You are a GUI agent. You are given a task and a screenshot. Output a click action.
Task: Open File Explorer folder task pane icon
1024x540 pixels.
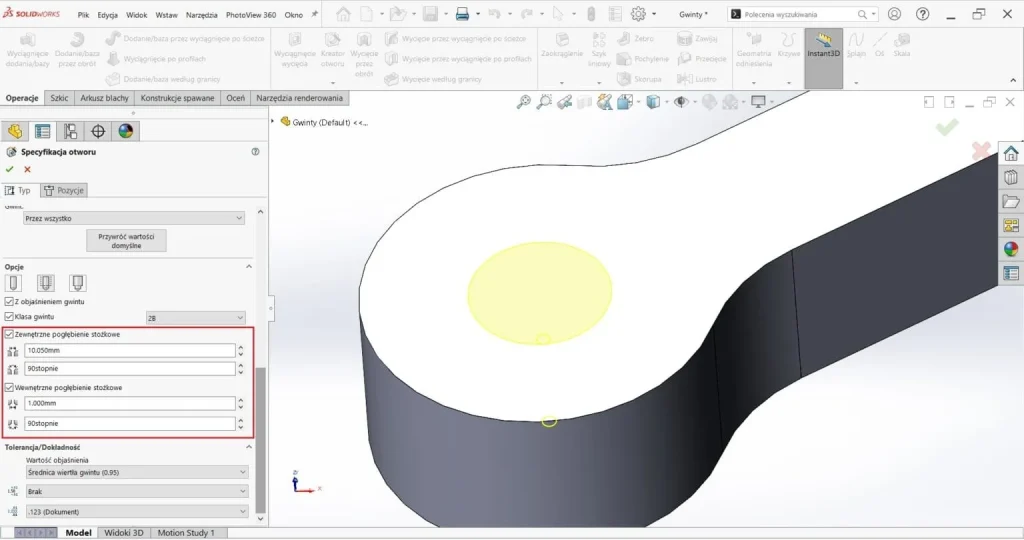click(1011, 201)
